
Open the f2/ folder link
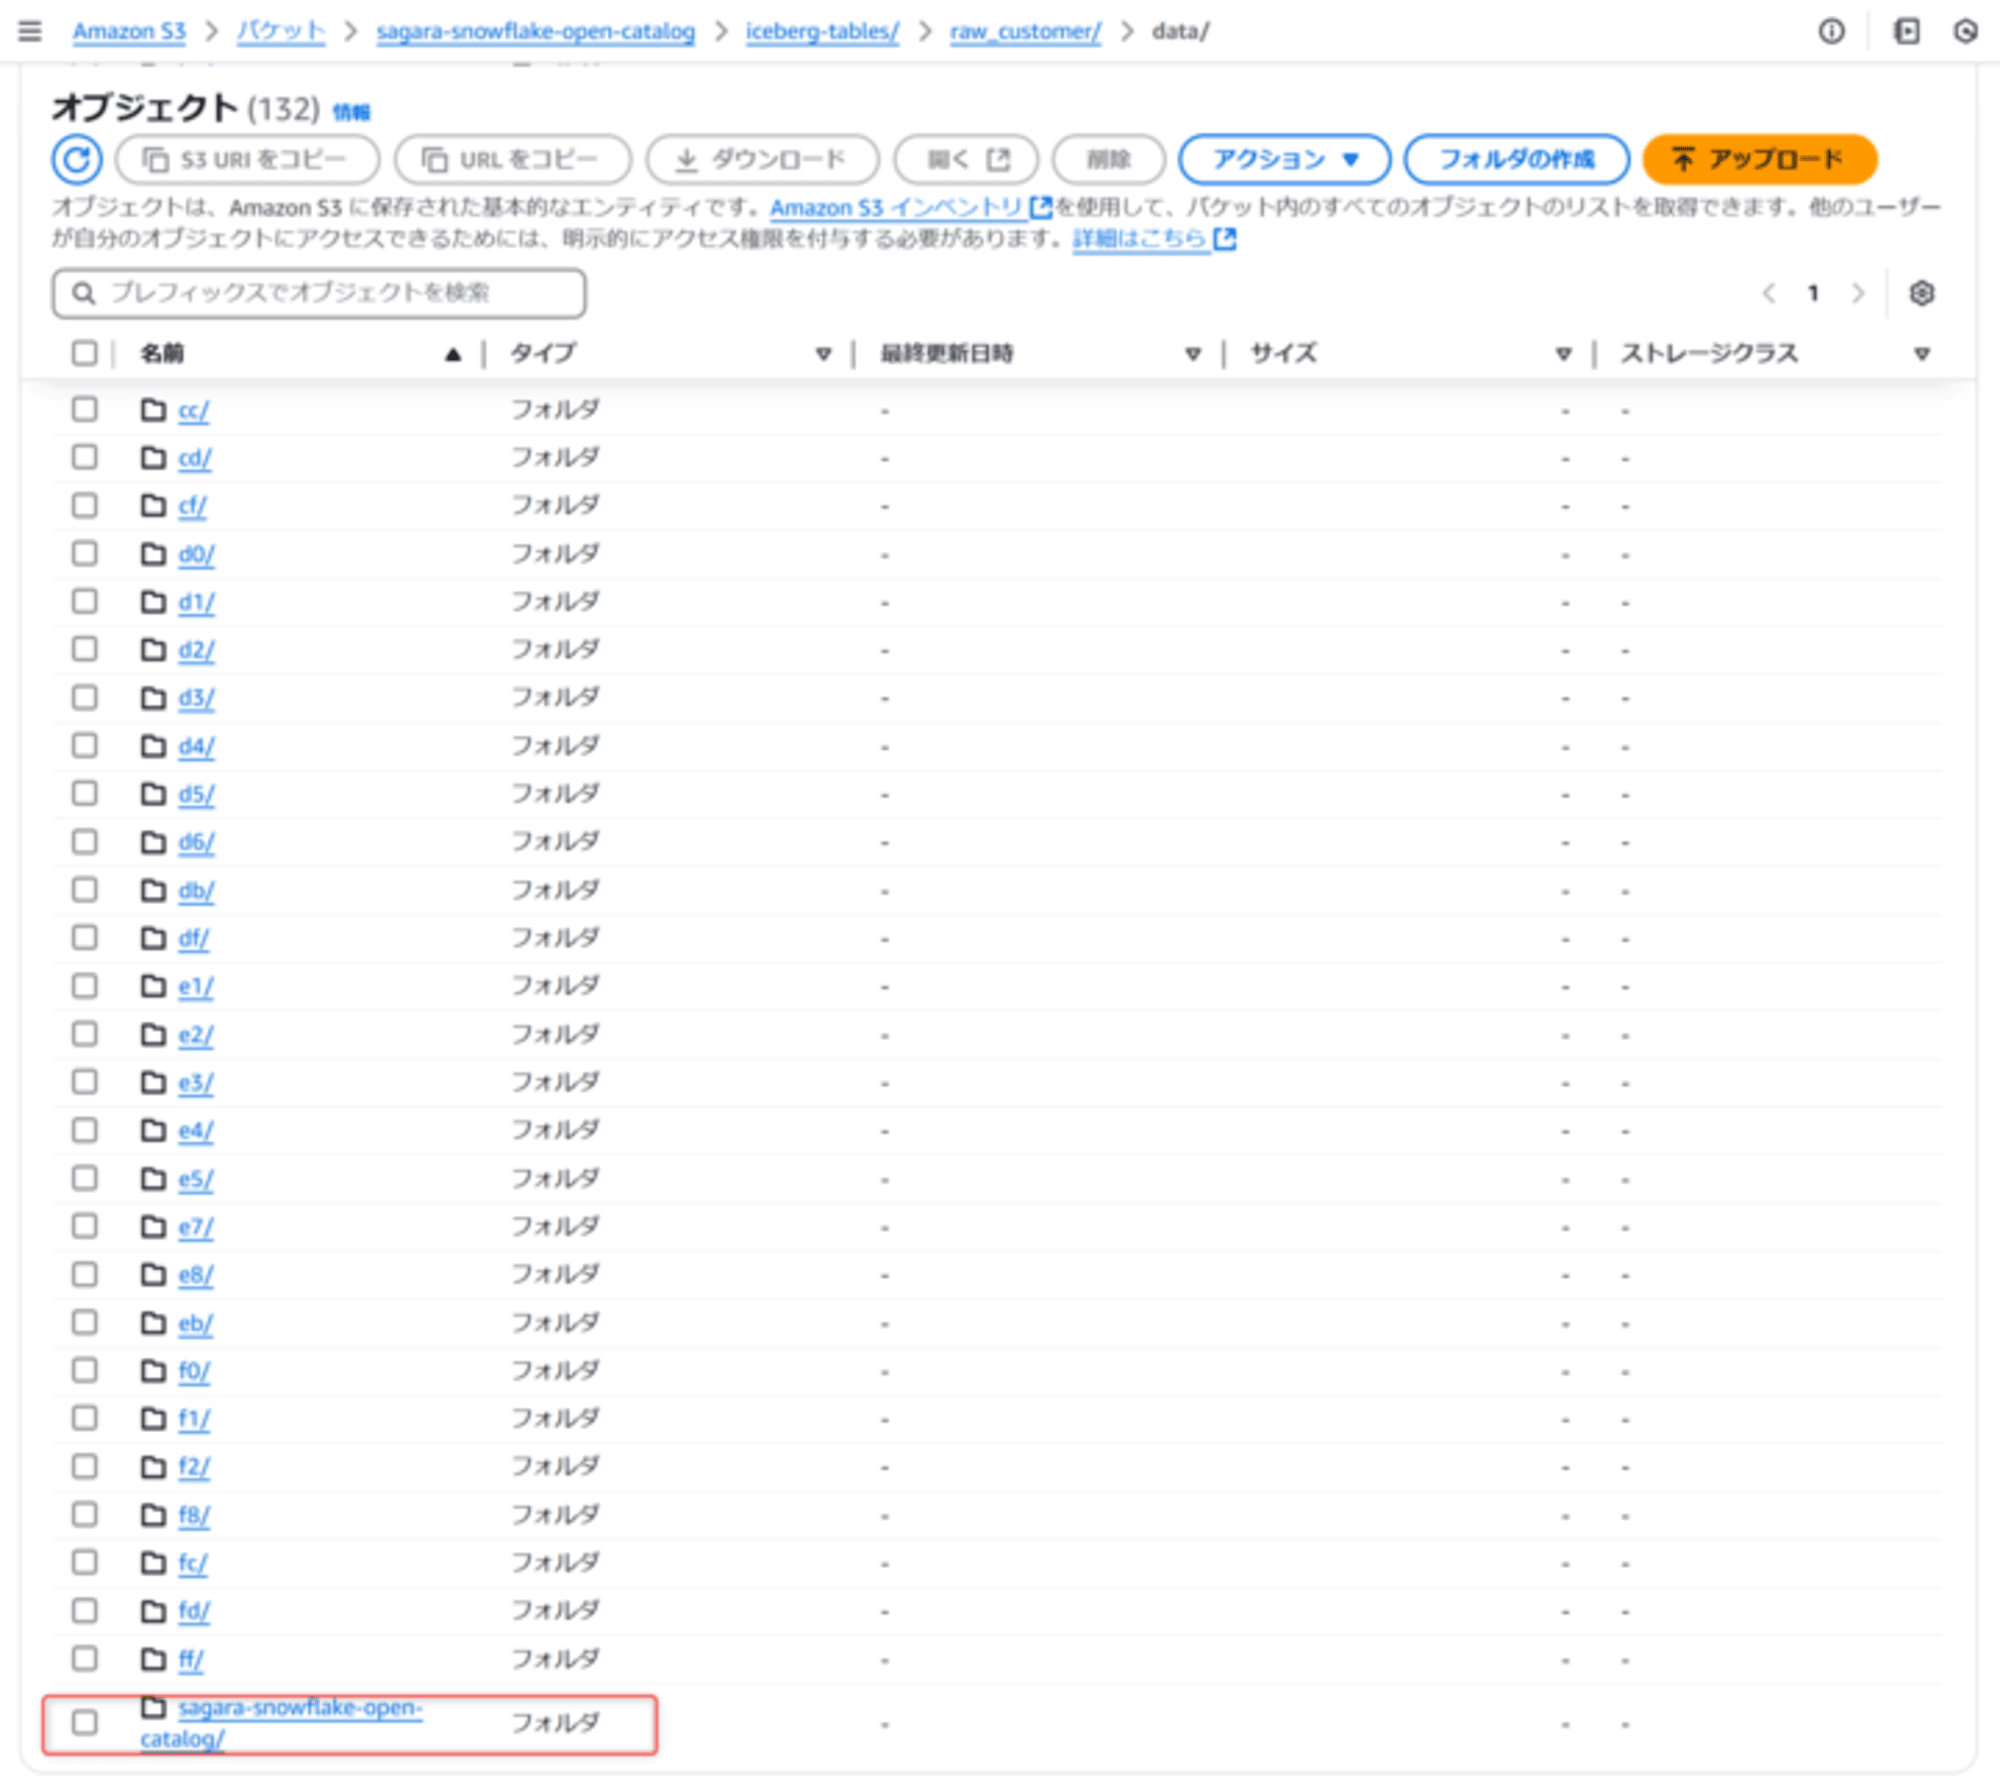194,1466
